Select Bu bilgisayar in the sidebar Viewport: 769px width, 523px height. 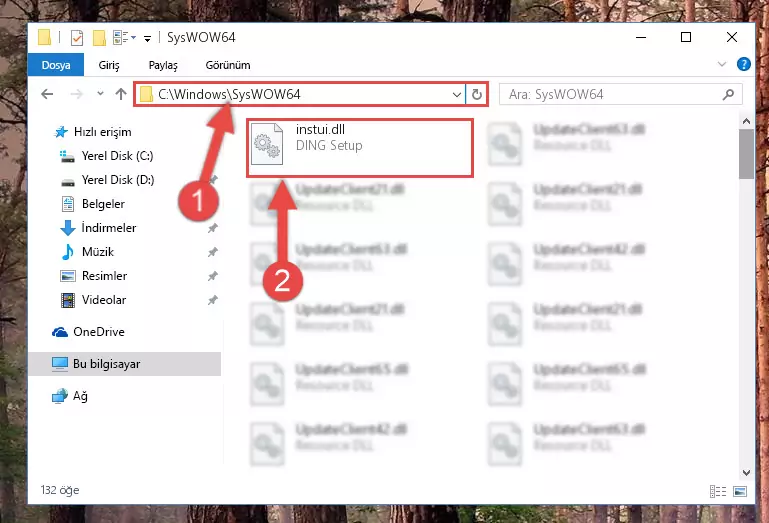125,364
